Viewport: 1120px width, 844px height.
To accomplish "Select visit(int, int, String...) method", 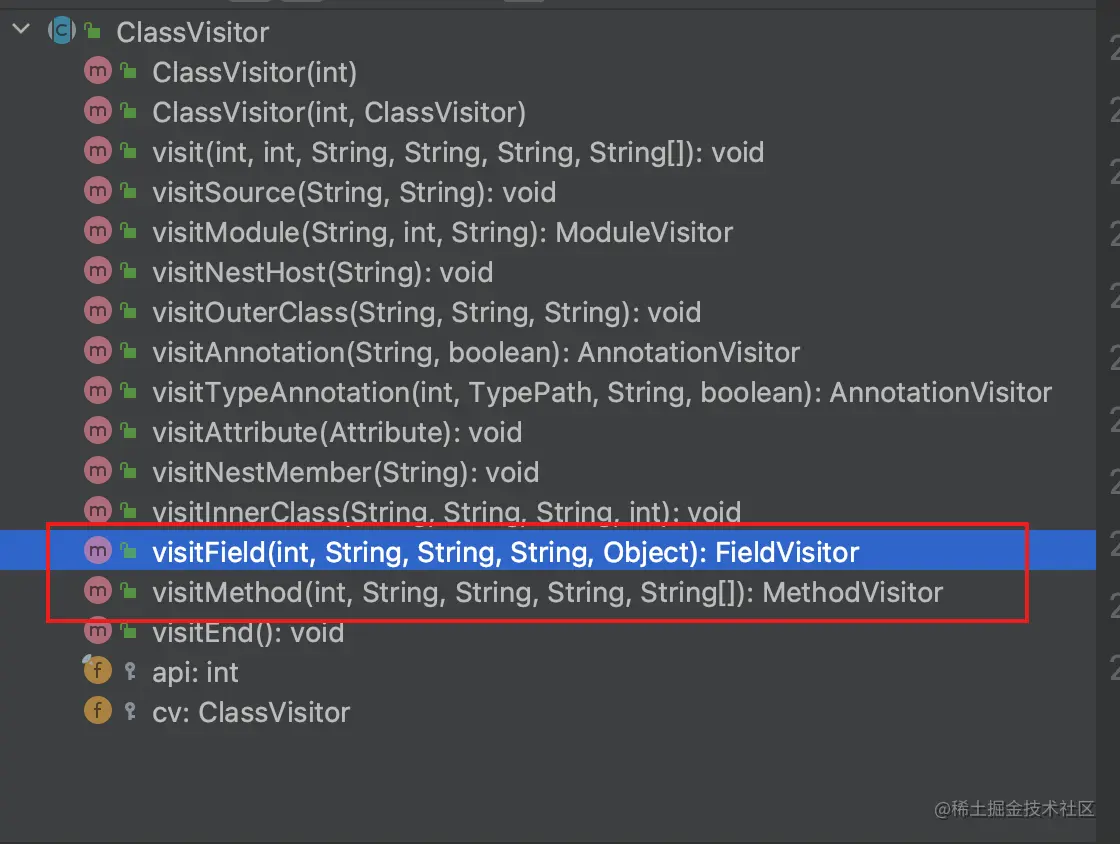I will click(458, 152).
